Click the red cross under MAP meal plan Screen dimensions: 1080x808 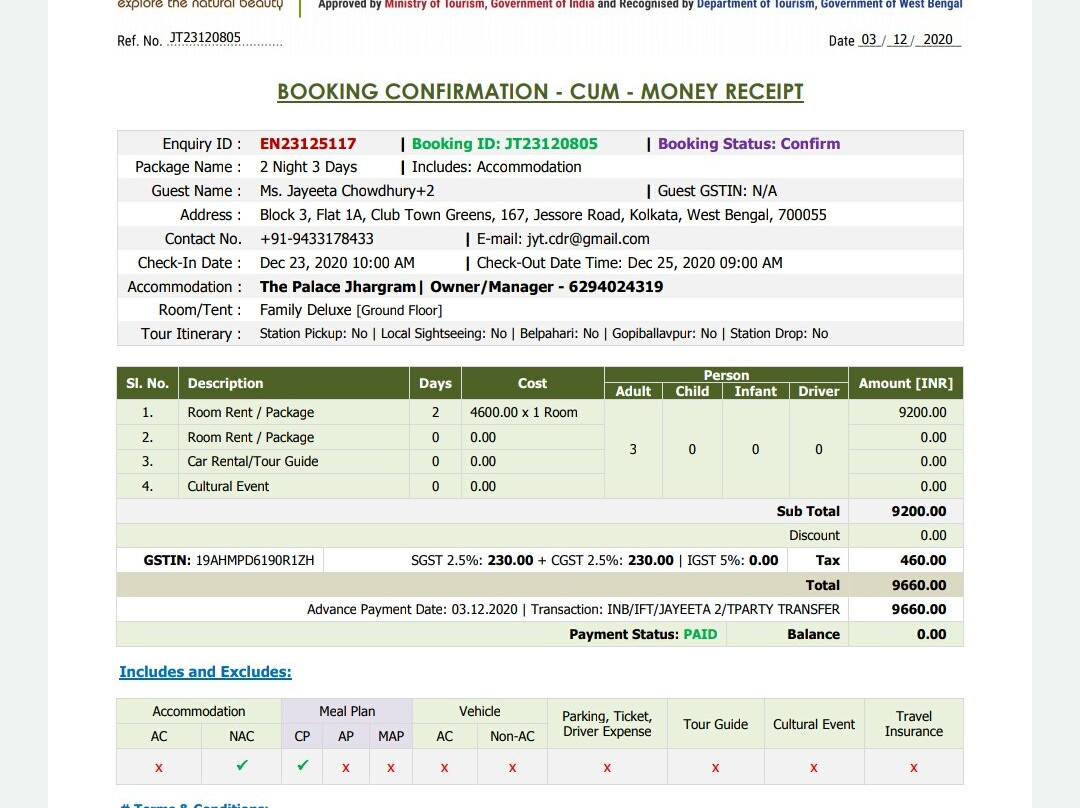(x=391, y=767)
